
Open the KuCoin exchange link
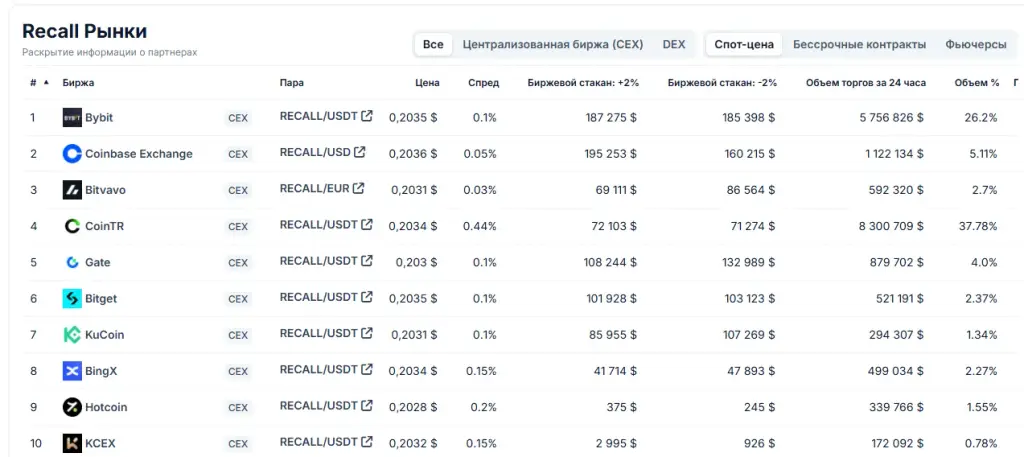104,335
